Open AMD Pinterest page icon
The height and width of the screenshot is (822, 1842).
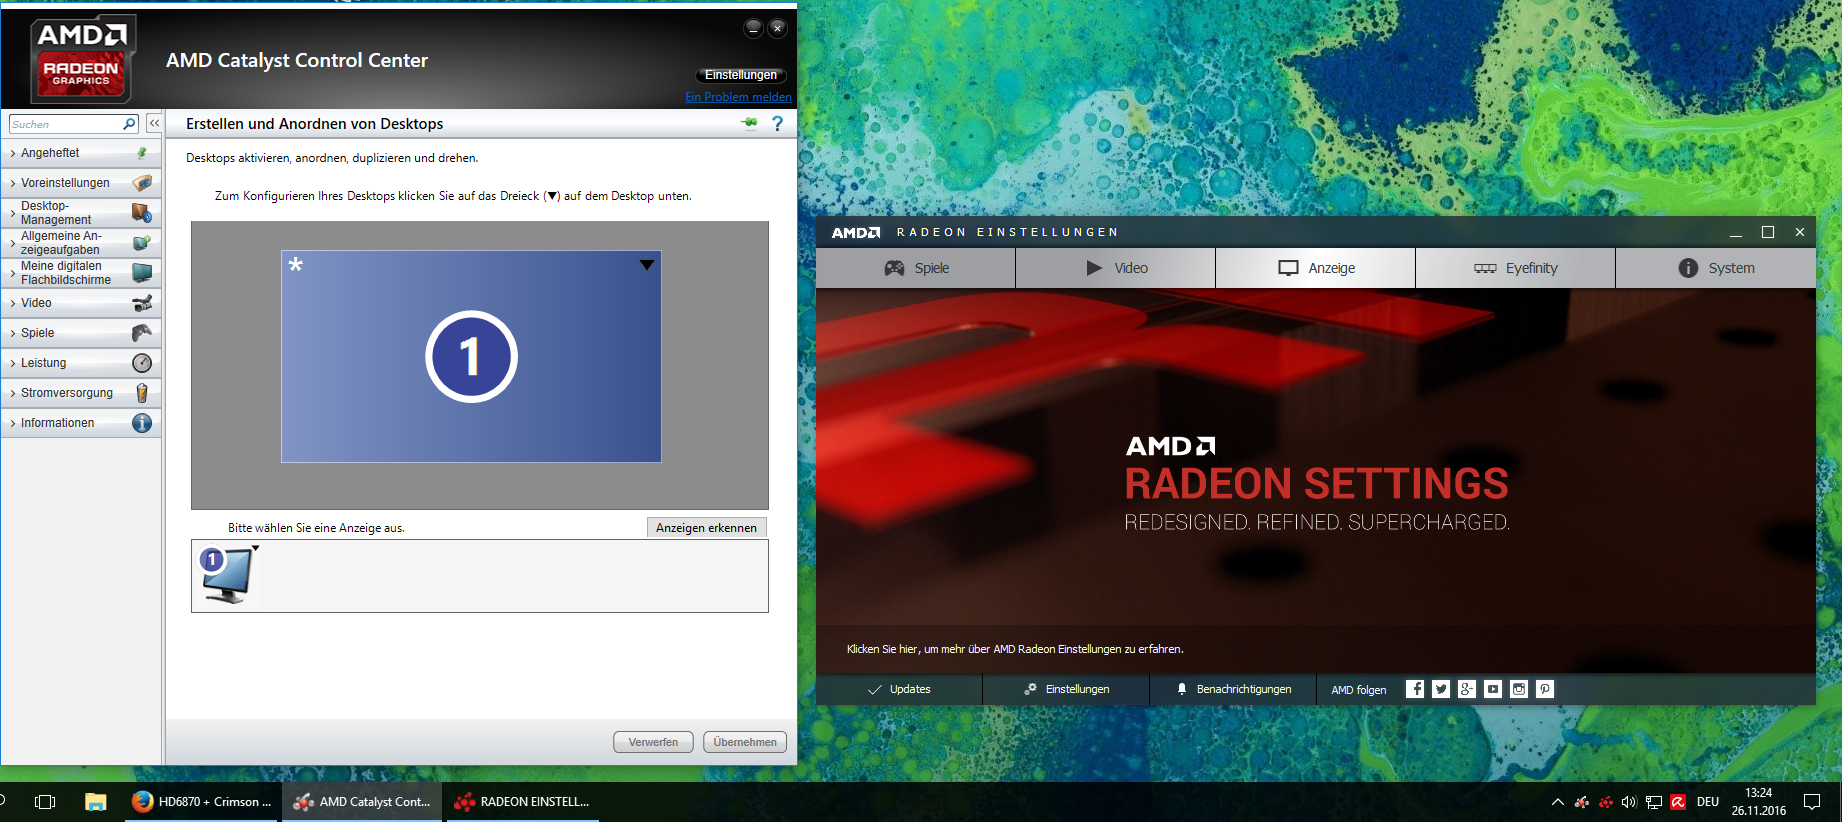coord(1545,689)
